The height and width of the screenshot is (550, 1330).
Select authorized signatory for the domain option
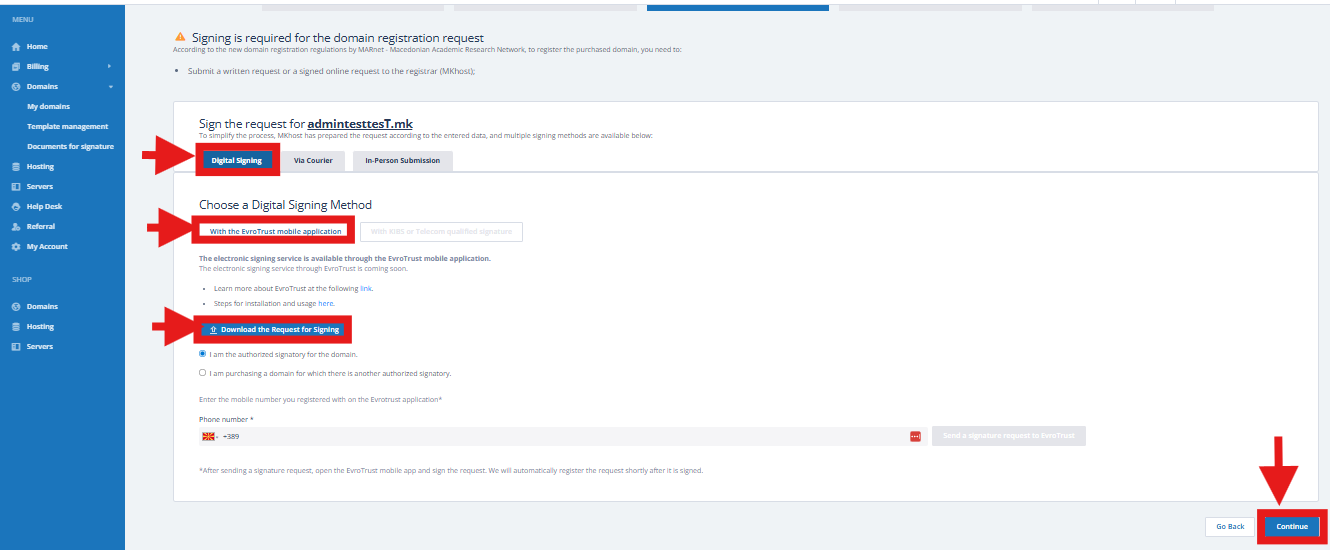point(203,354)
